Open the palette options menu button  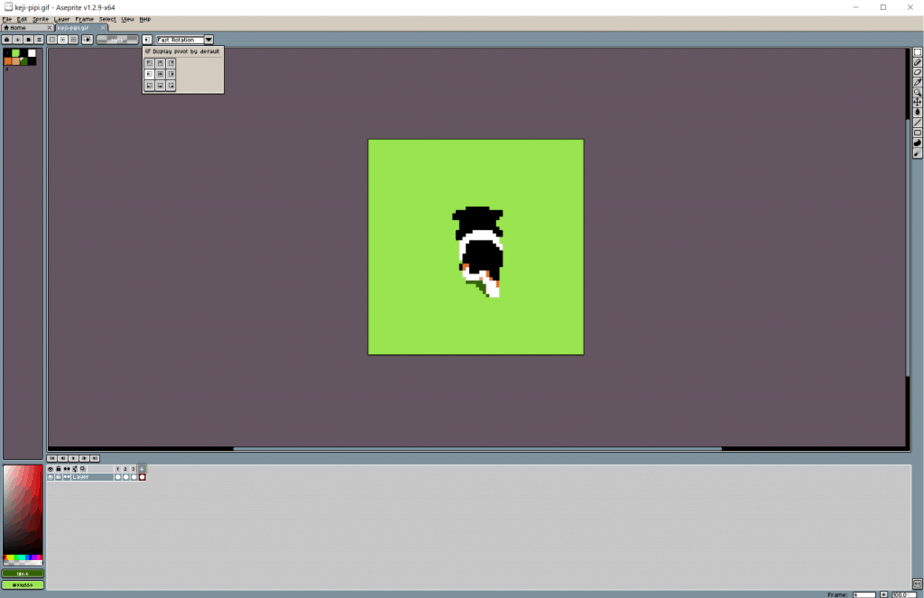pos(39,39)
